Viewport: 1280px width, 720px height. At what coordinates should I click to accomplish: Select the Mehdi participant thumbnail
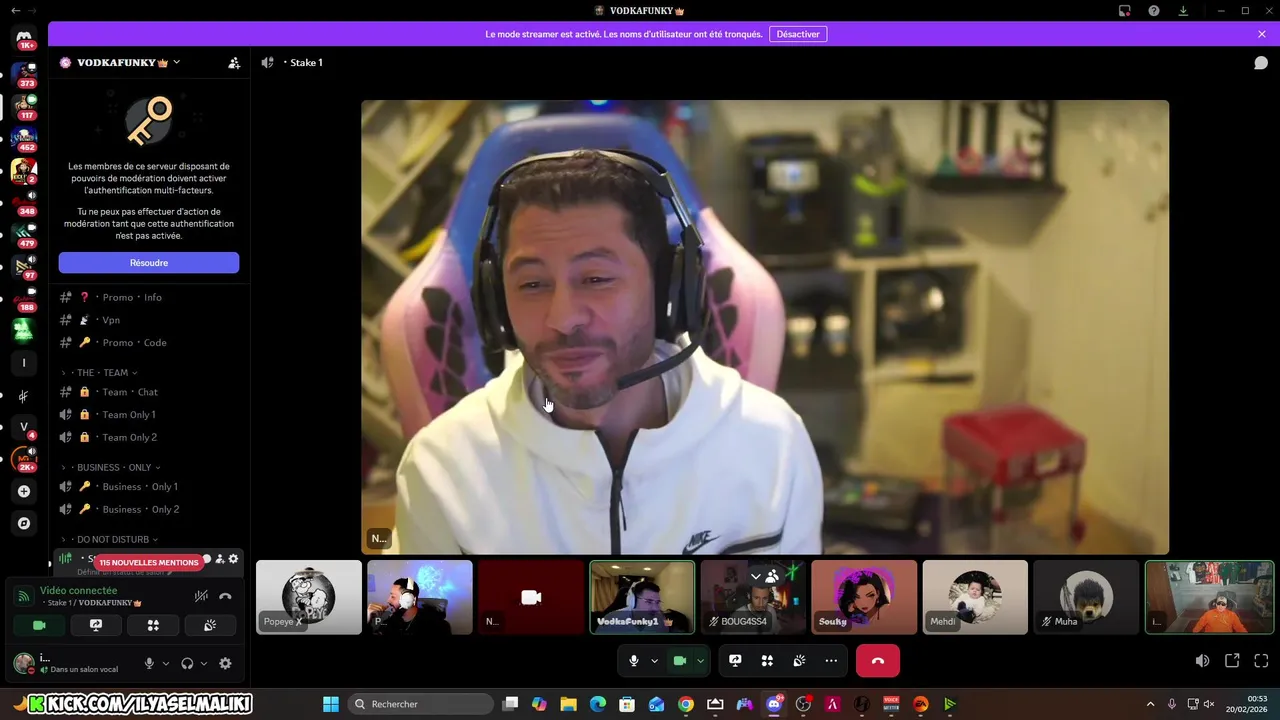coord(975,597)
